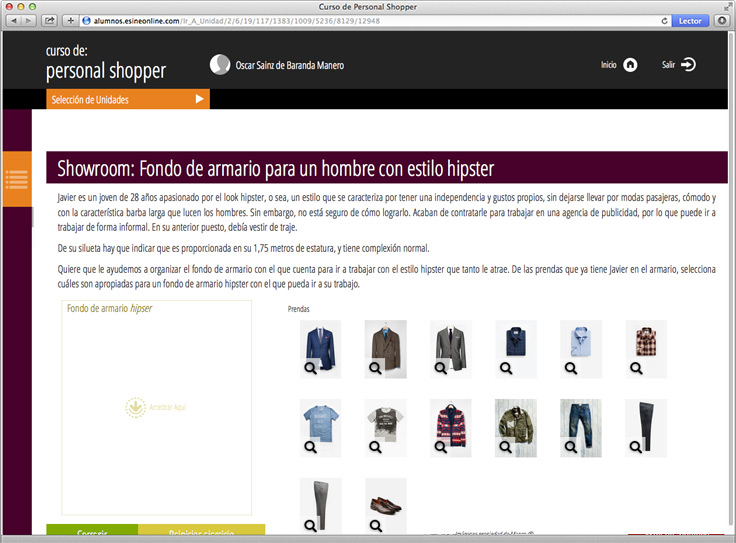The height and width of the screenshot is (543, 736).
Task: Click magnifier on the brown tweed blazer
Action: click(x=375, y=368)
